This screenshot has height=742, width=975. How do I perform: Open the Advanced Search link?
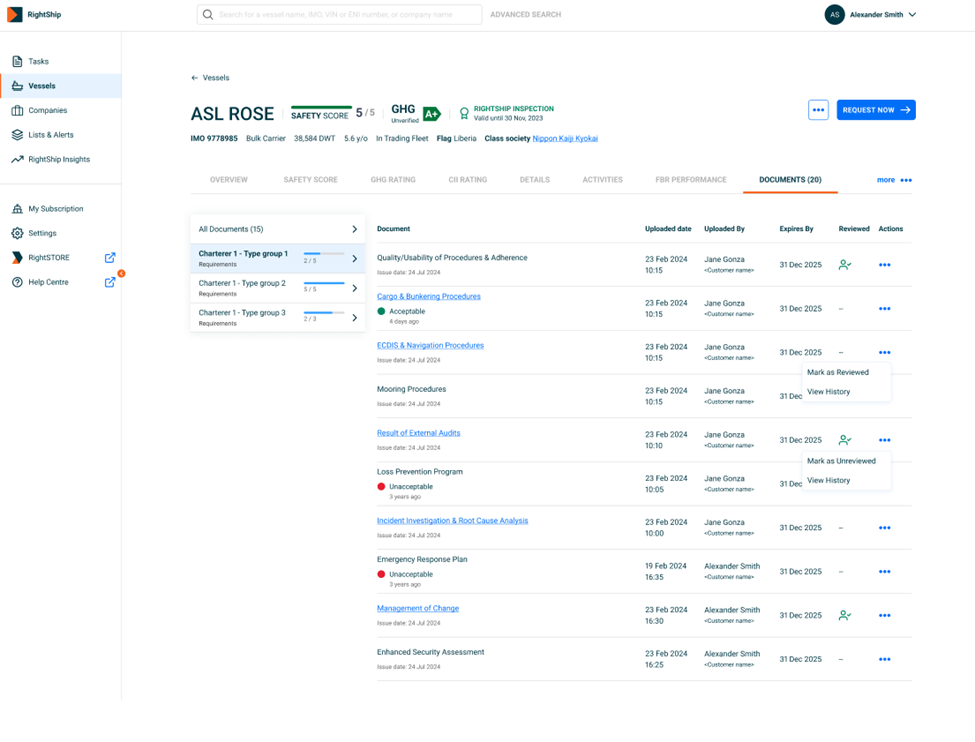[525, 14]
